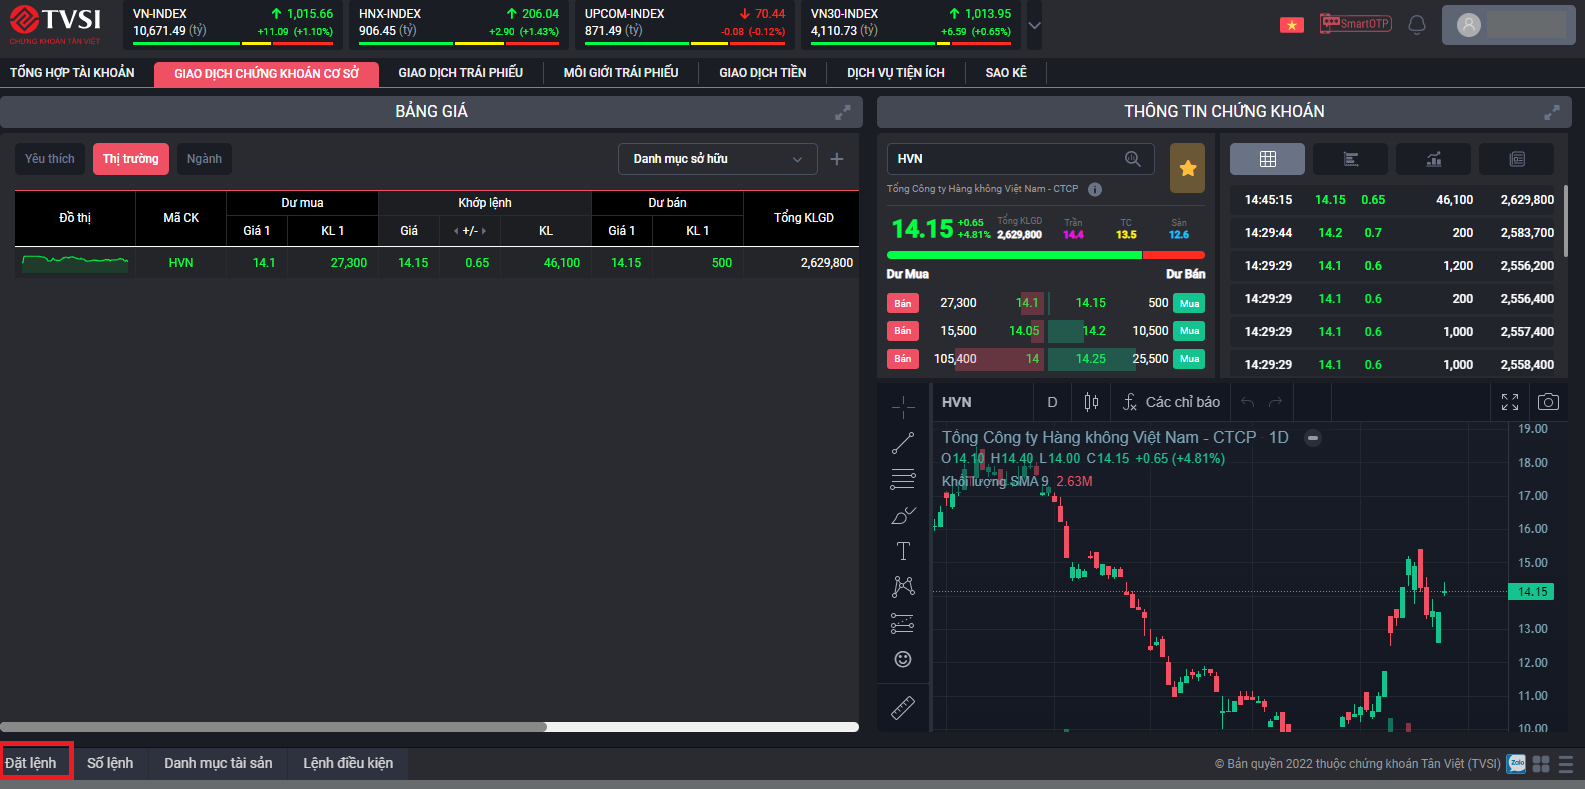Image resolution: width=1585 pixels, height=789 pixels.
Task: Take a chart snapshot with camera icon
Action: pos(1548,402)
